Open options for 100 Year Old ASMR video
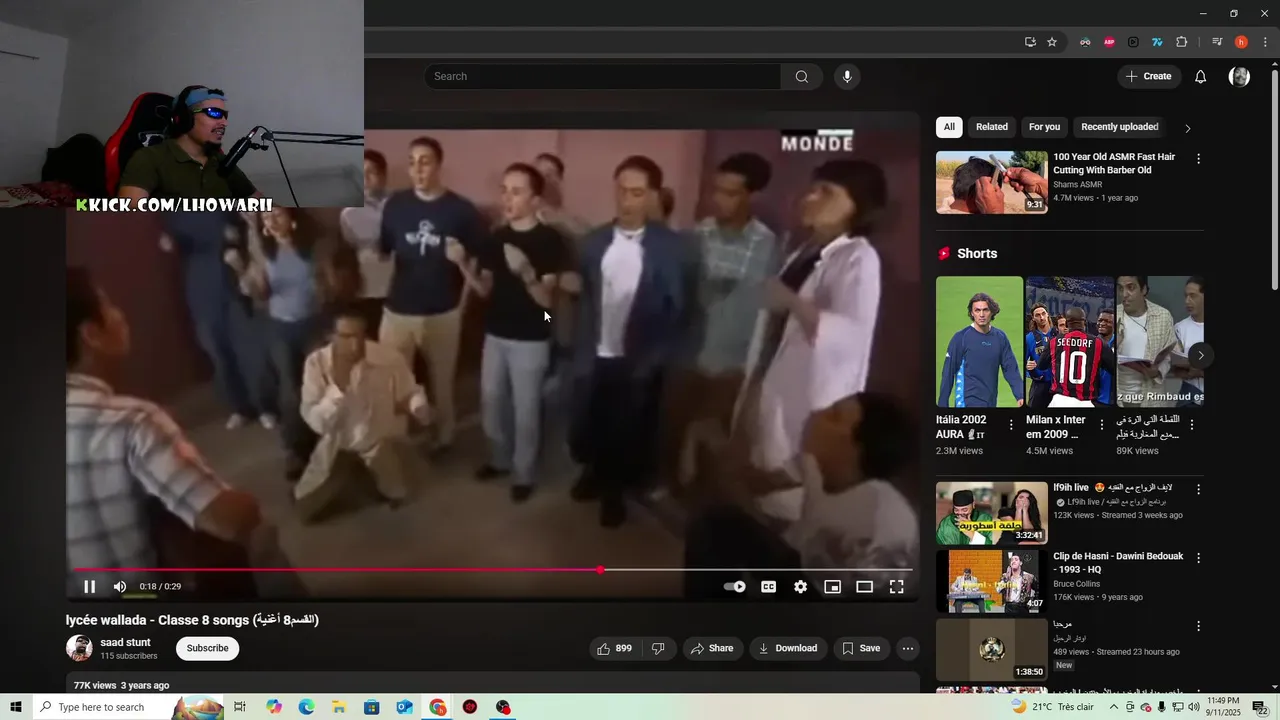Viewport: 1280px width, 720px height. point(1198,159)
